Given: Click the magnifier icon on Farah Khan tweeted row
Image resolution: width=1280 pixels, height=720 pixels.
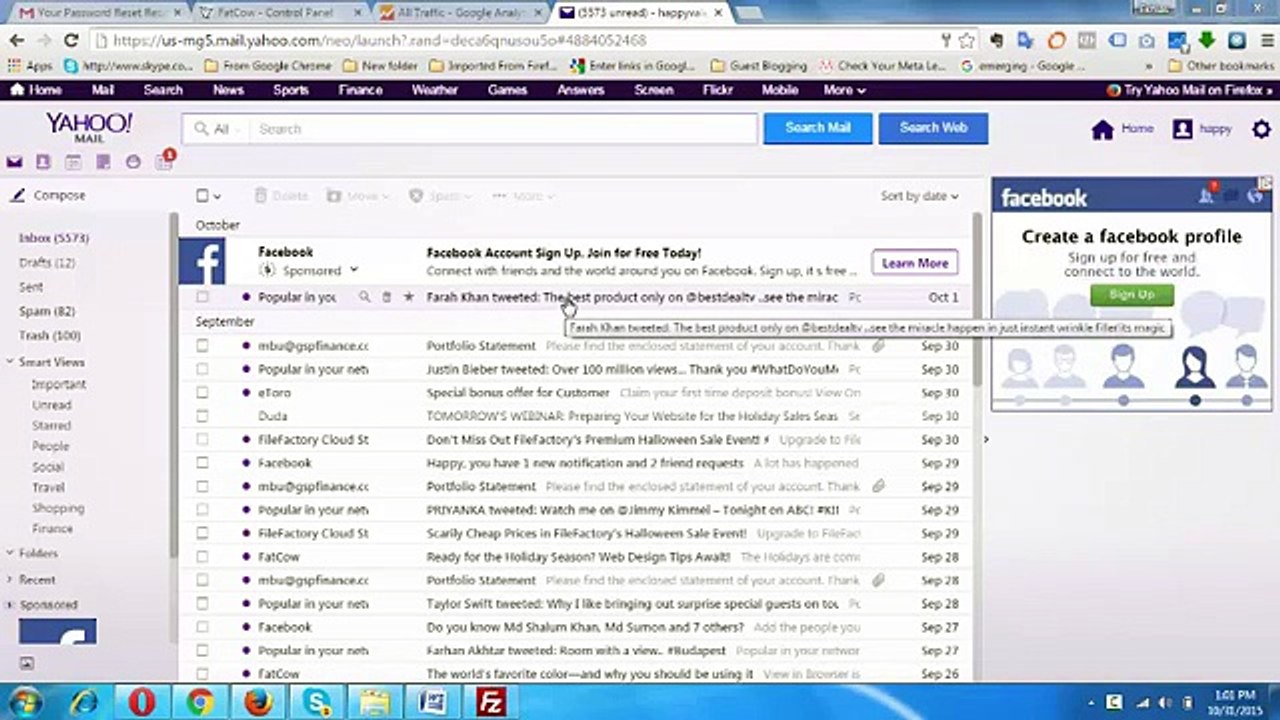Looking at the screenshot, I should coord(365,297).
